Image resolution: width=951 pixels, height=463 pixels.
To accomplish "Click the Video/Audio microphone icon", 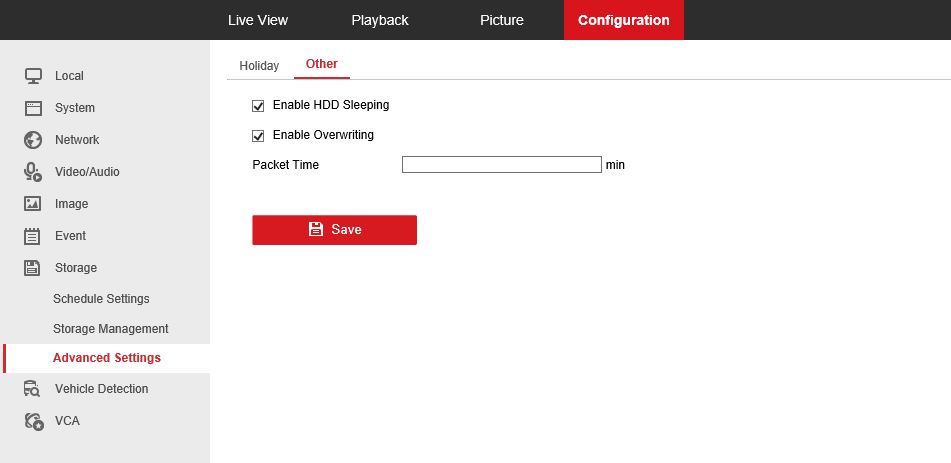I will pyautogui.click(x=33, y=172).
